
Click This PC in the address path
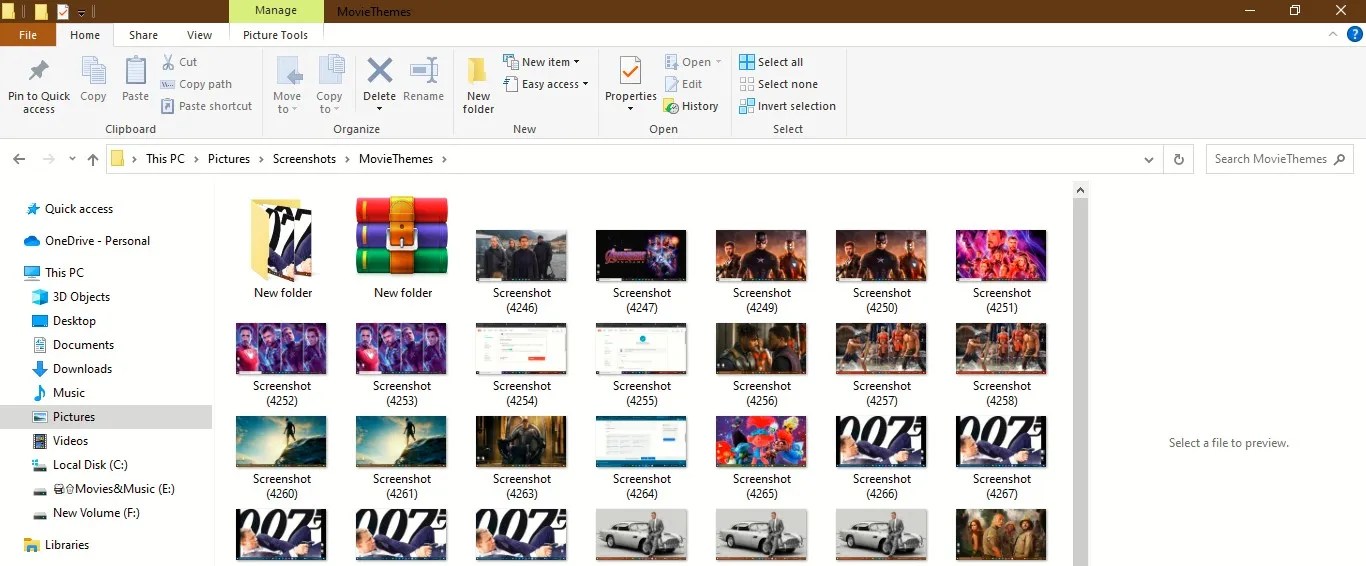(165, 159)
